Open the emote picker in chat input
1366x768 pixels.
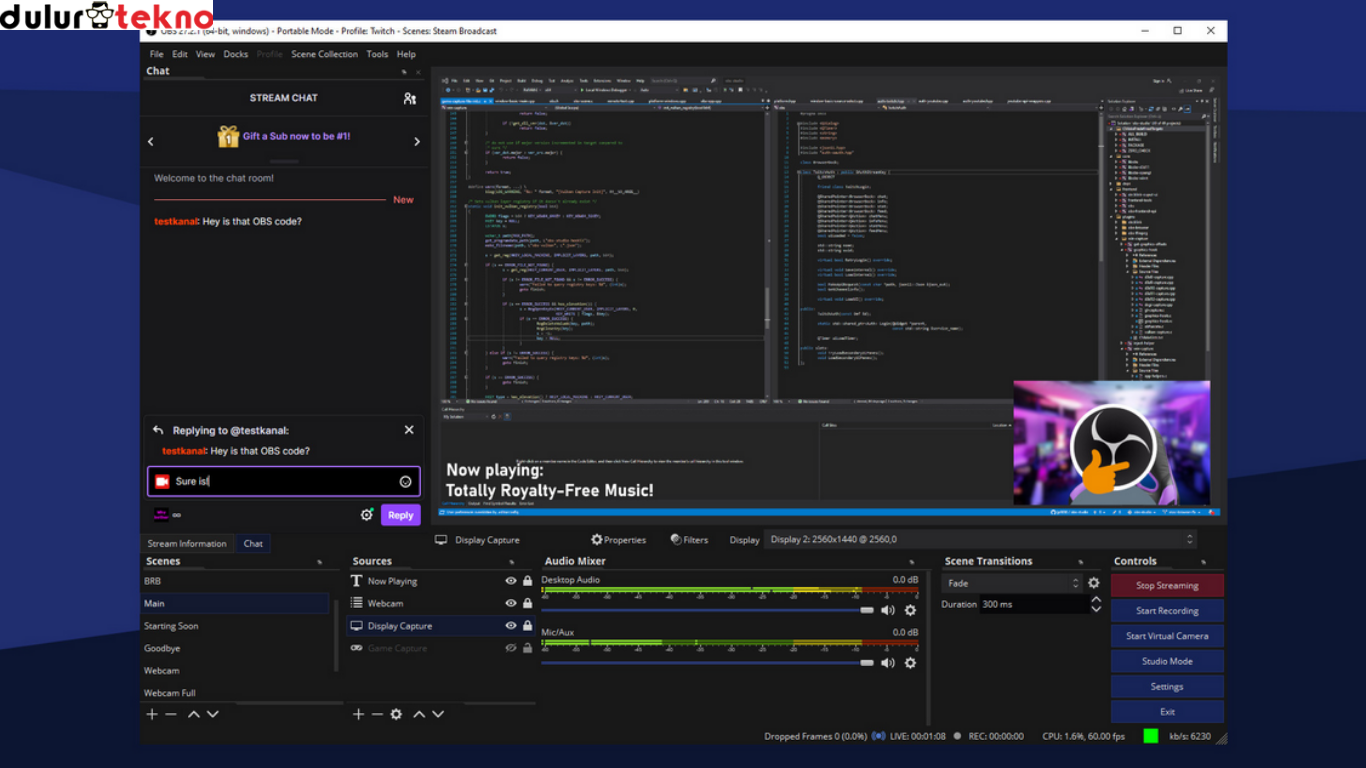(405, 482)
